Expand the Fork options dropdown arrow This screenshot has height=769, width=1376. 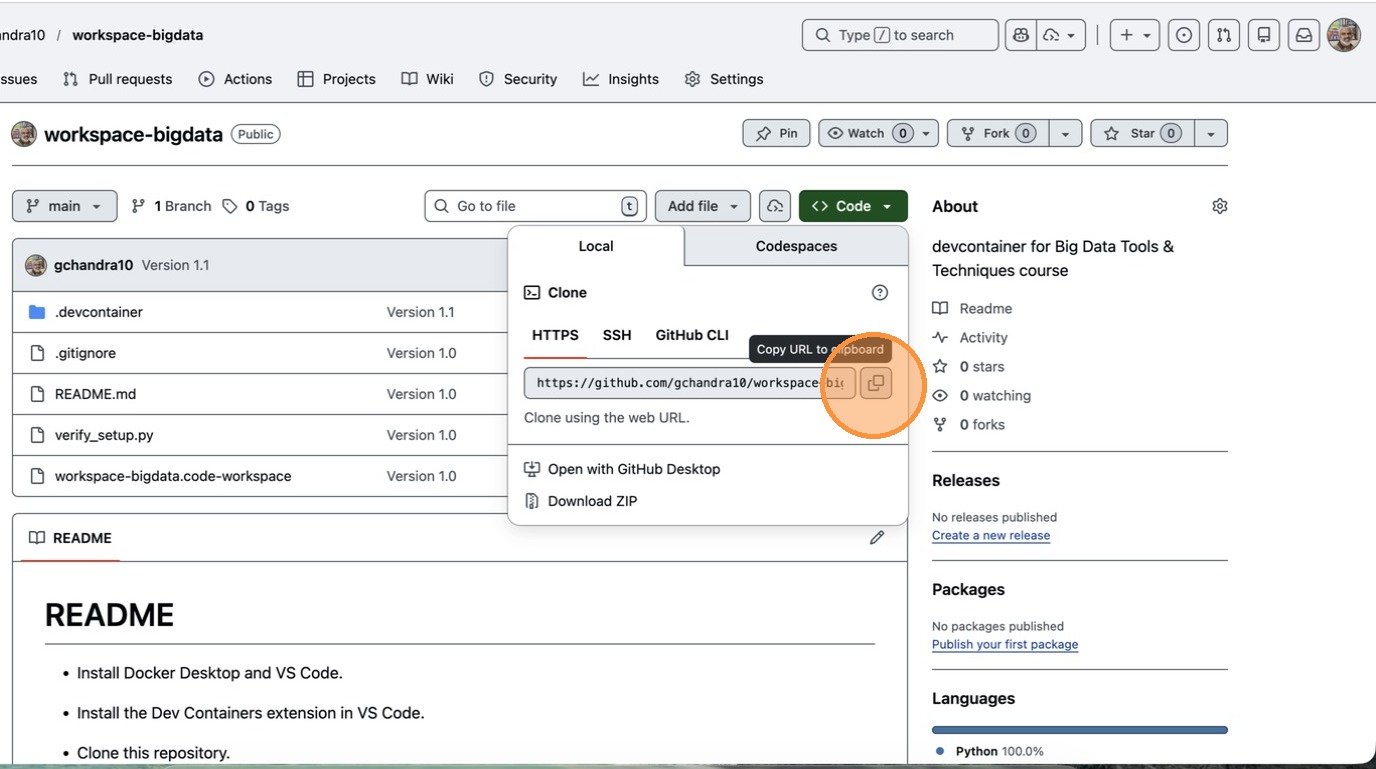click(1065, 133)
